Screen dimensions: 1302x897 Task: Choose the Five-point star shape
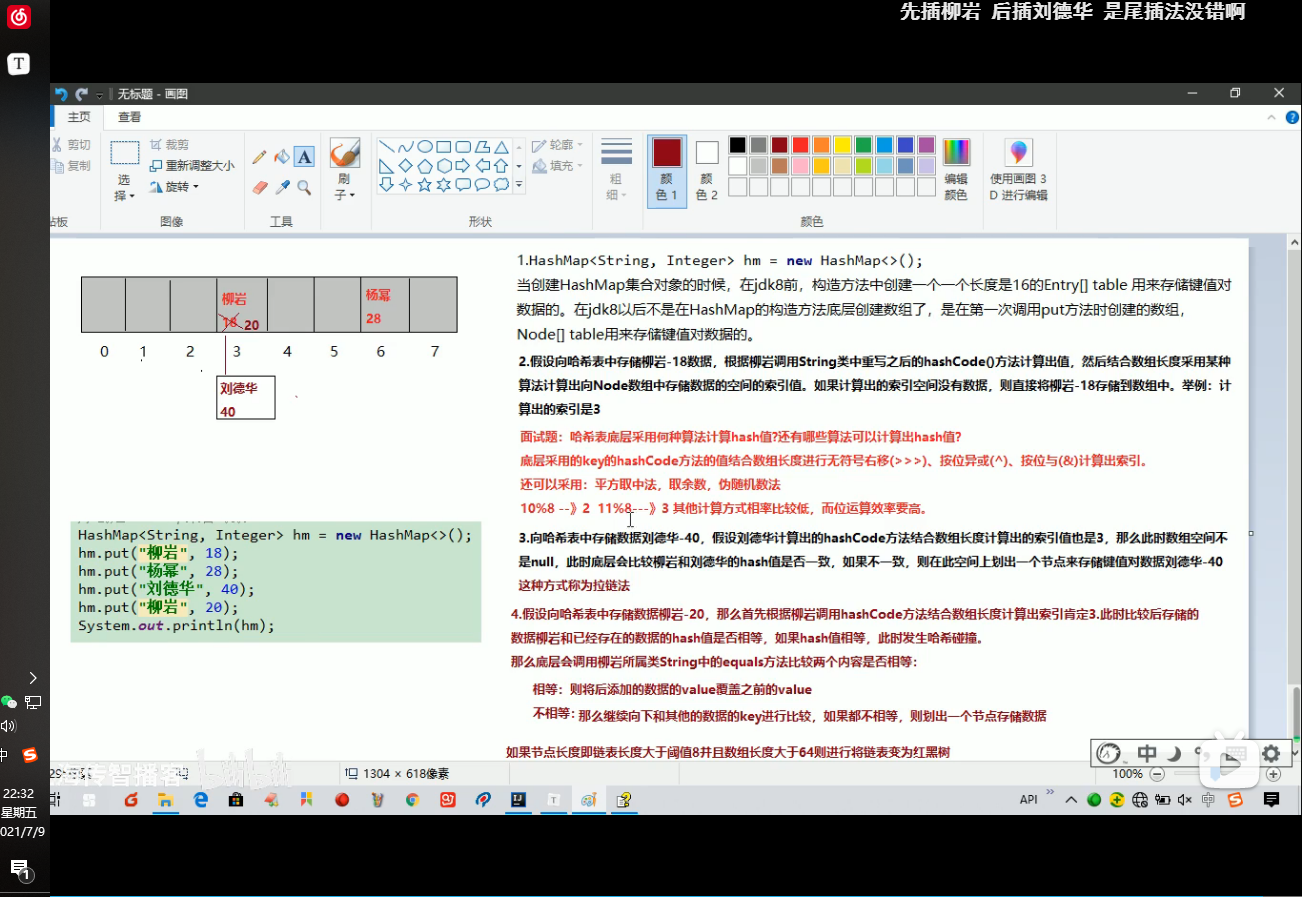click(425, 185)
